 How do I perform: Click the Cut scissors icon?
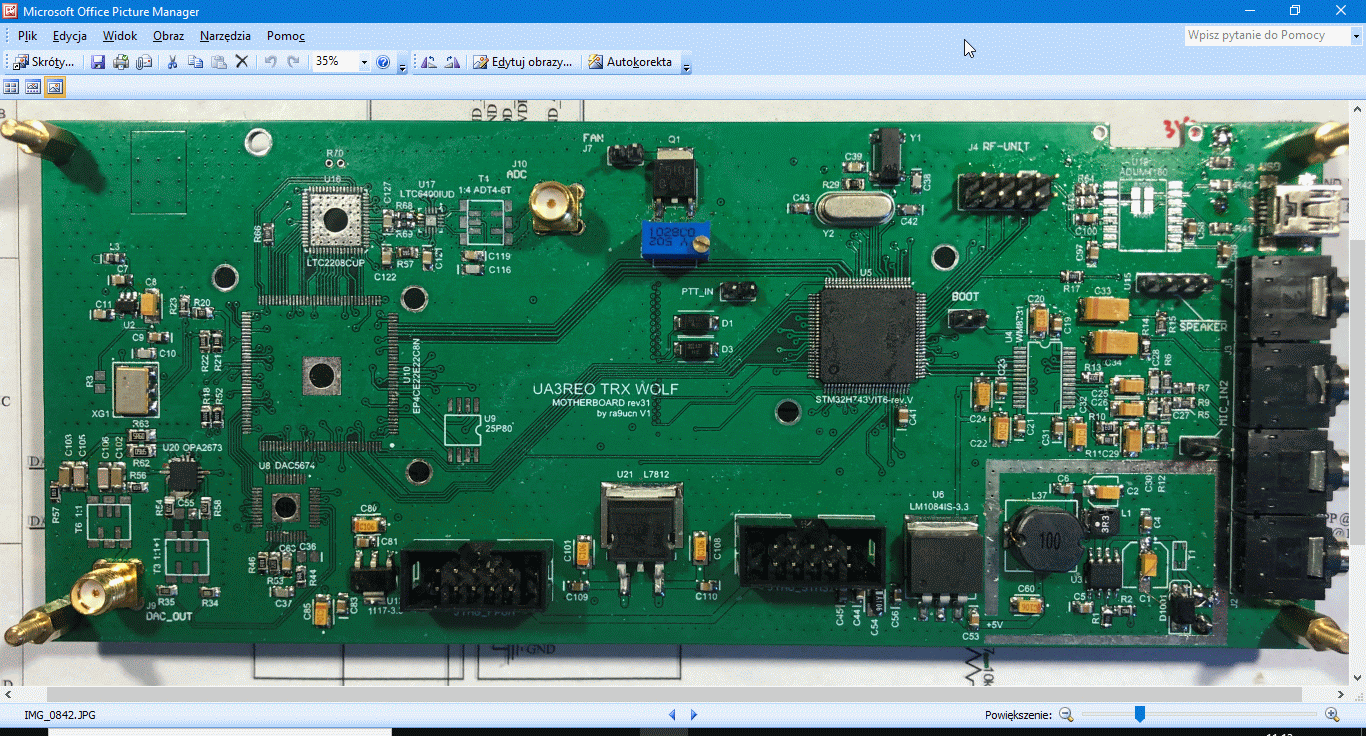pyautogui.click(x=172, y=62)
